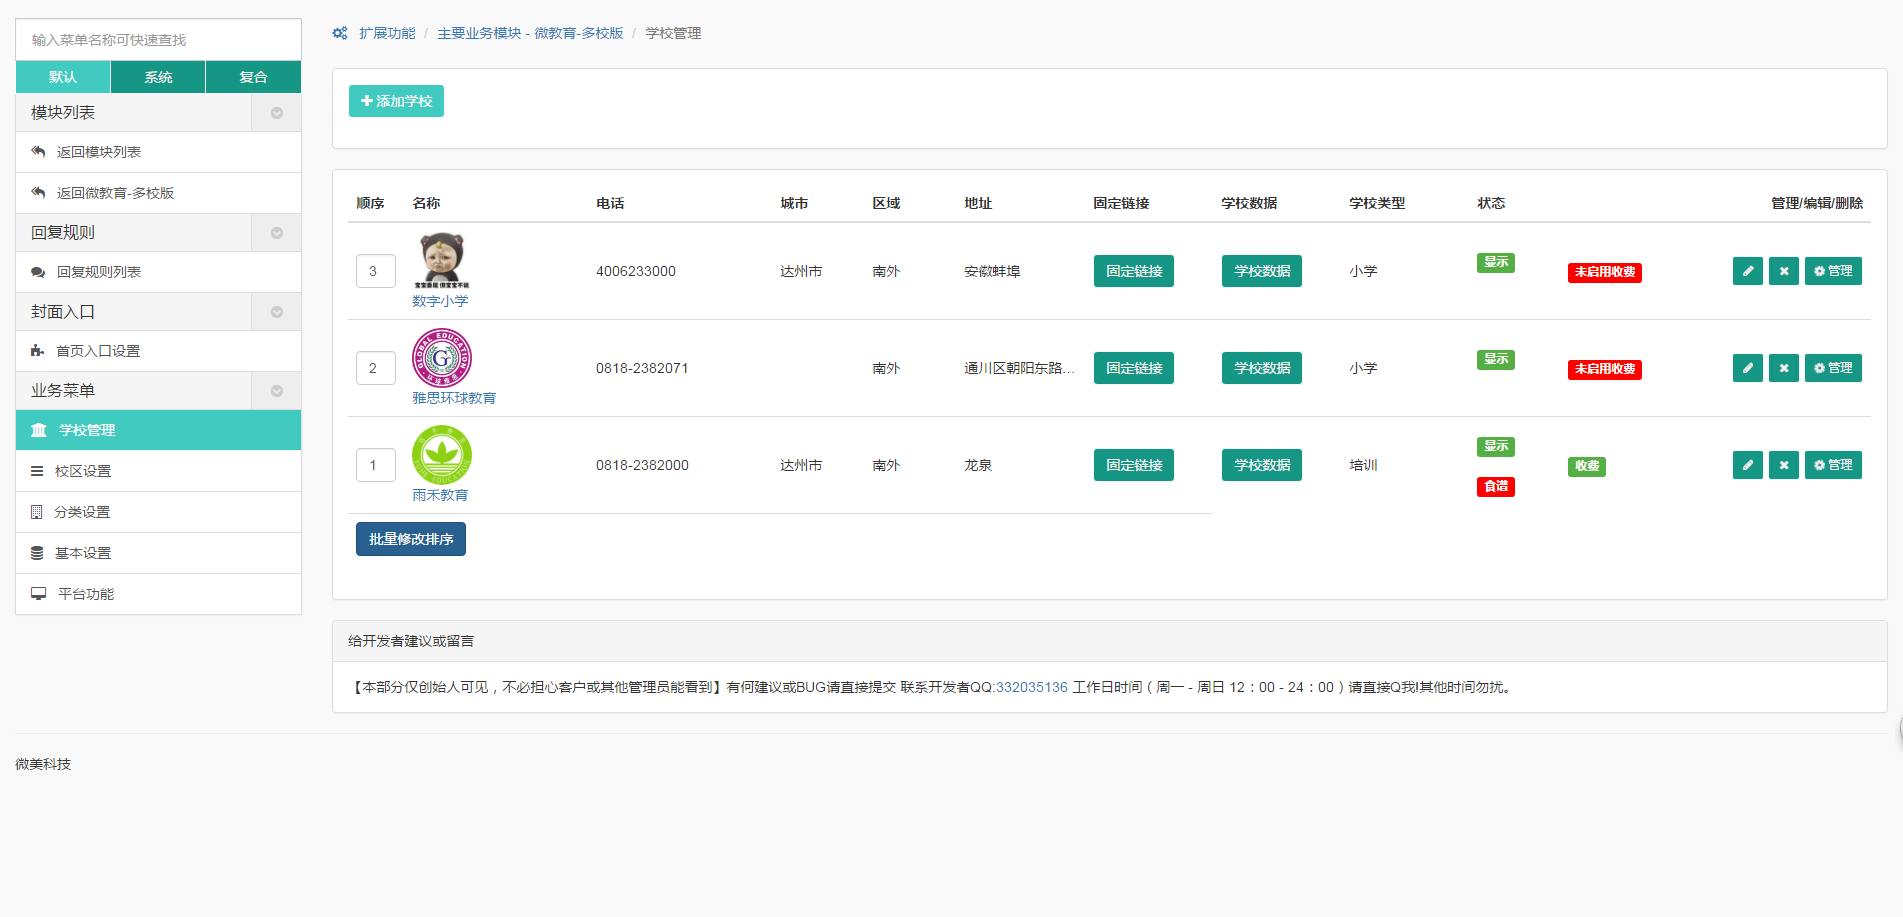Collapse the 模块列表 section

point(277,113)
